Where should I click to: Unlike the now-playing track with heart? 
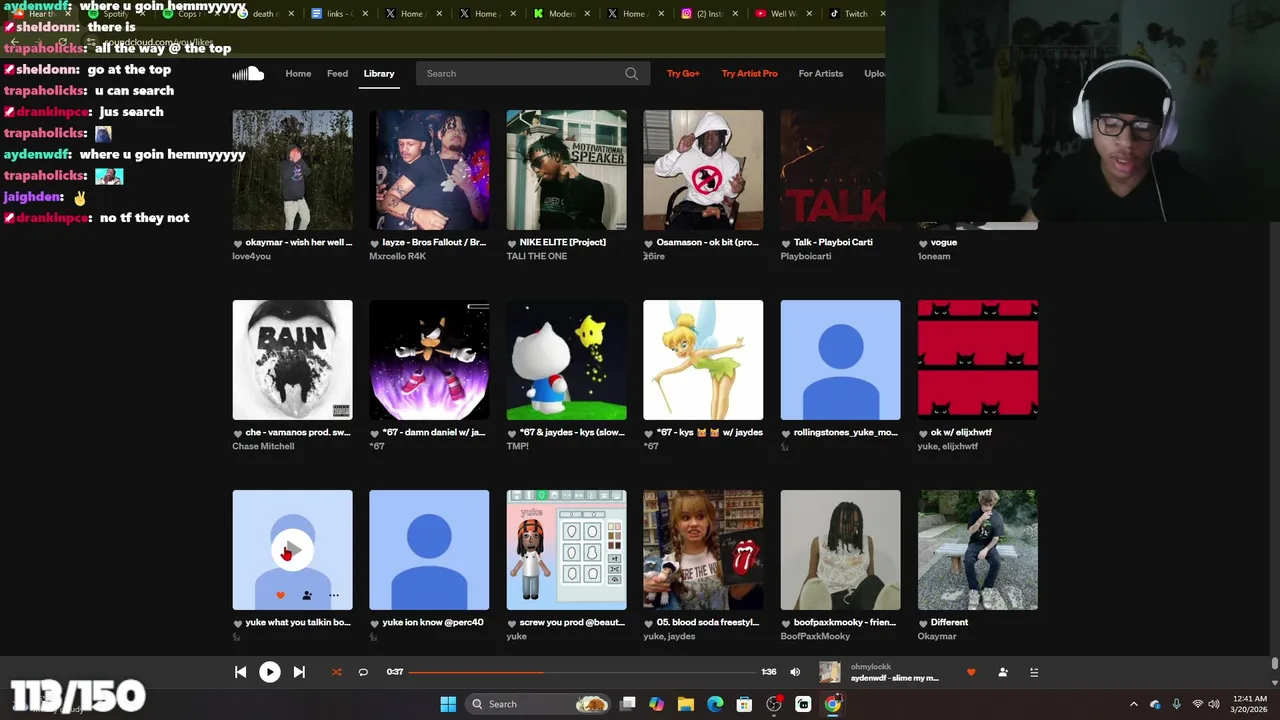[x=971, y=672]
